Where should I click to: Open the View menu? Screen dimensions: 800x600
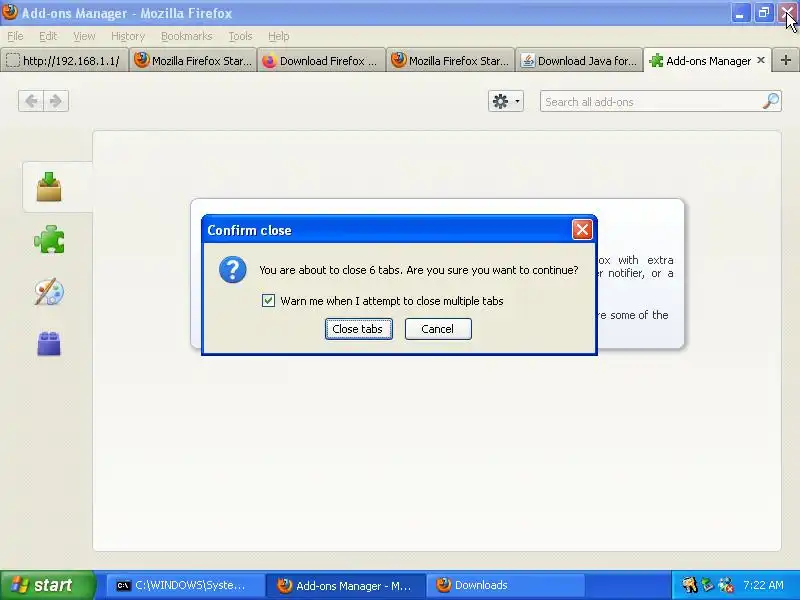(84, 36)
